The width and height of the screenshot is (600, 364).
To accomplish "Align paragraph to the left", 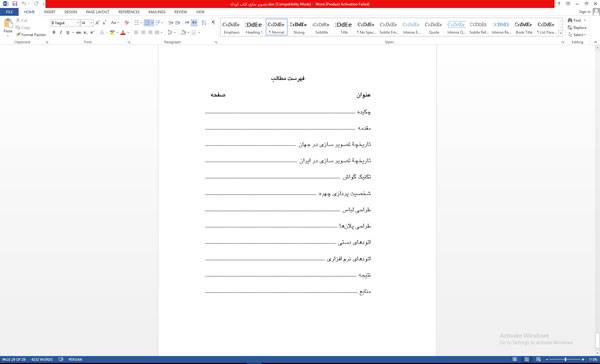I will (136, 33).
